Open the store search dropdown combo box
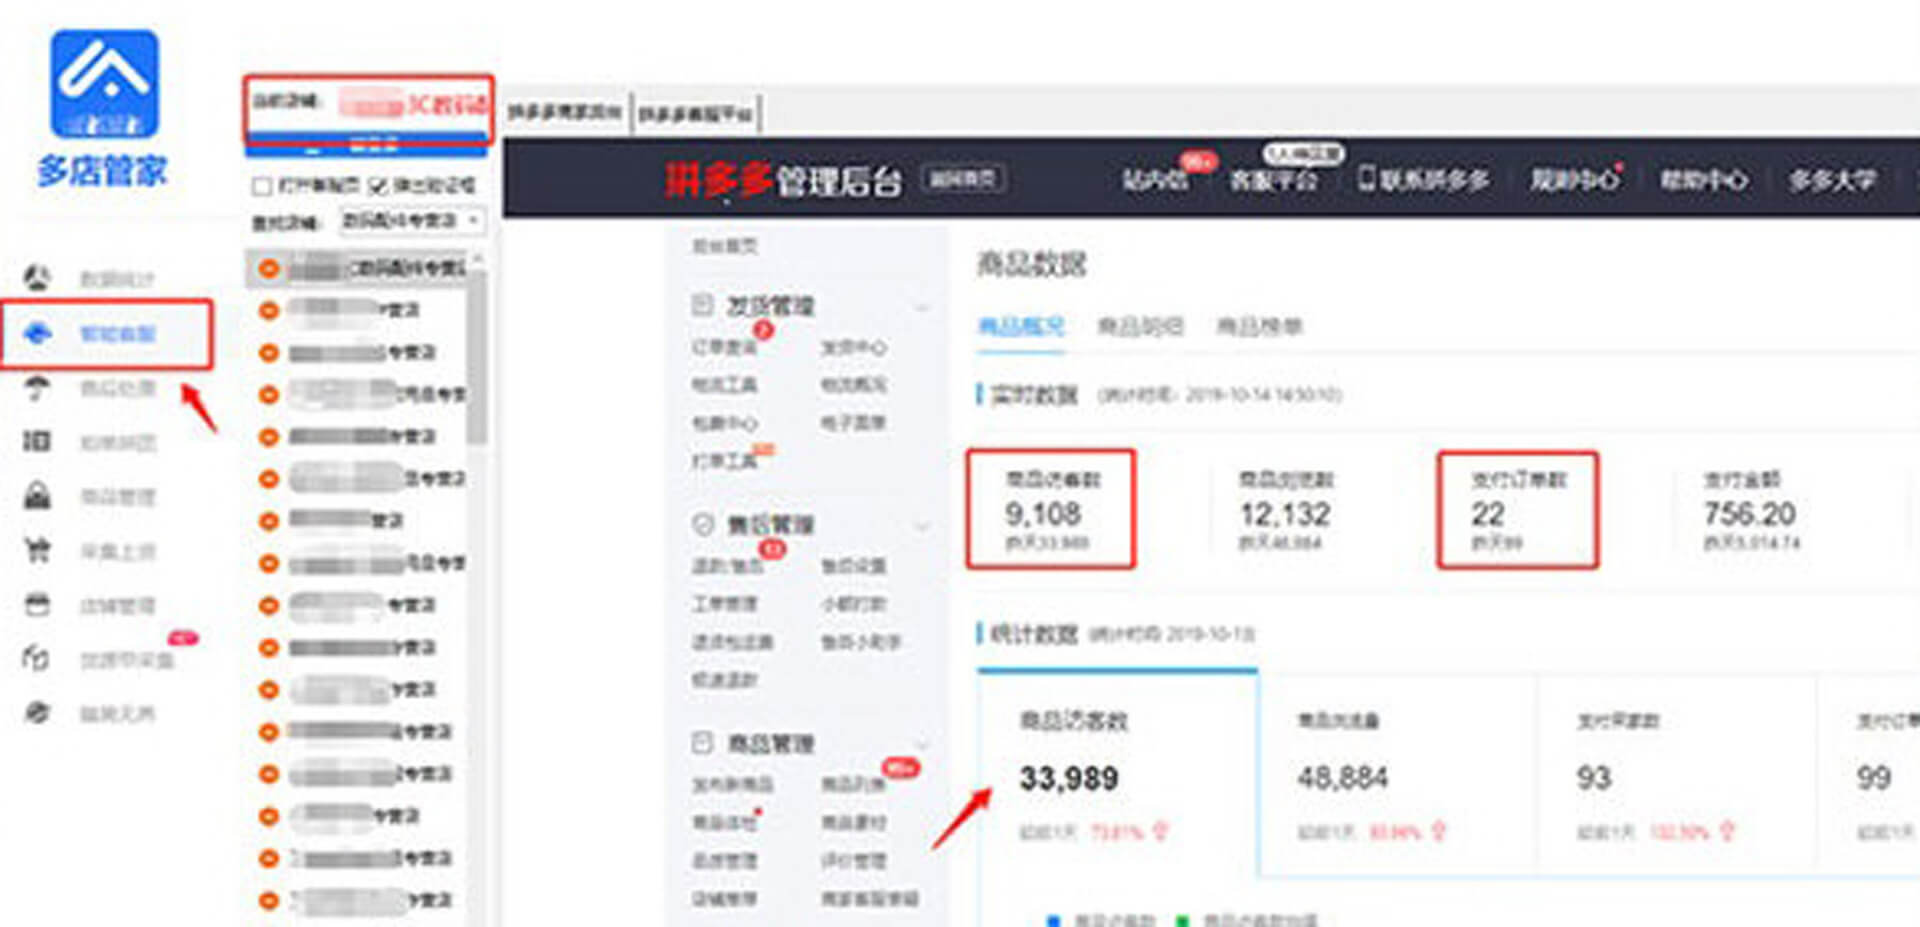Image resolution: width=1920 pixels, height=927 pixels. (x=410, y=220)
